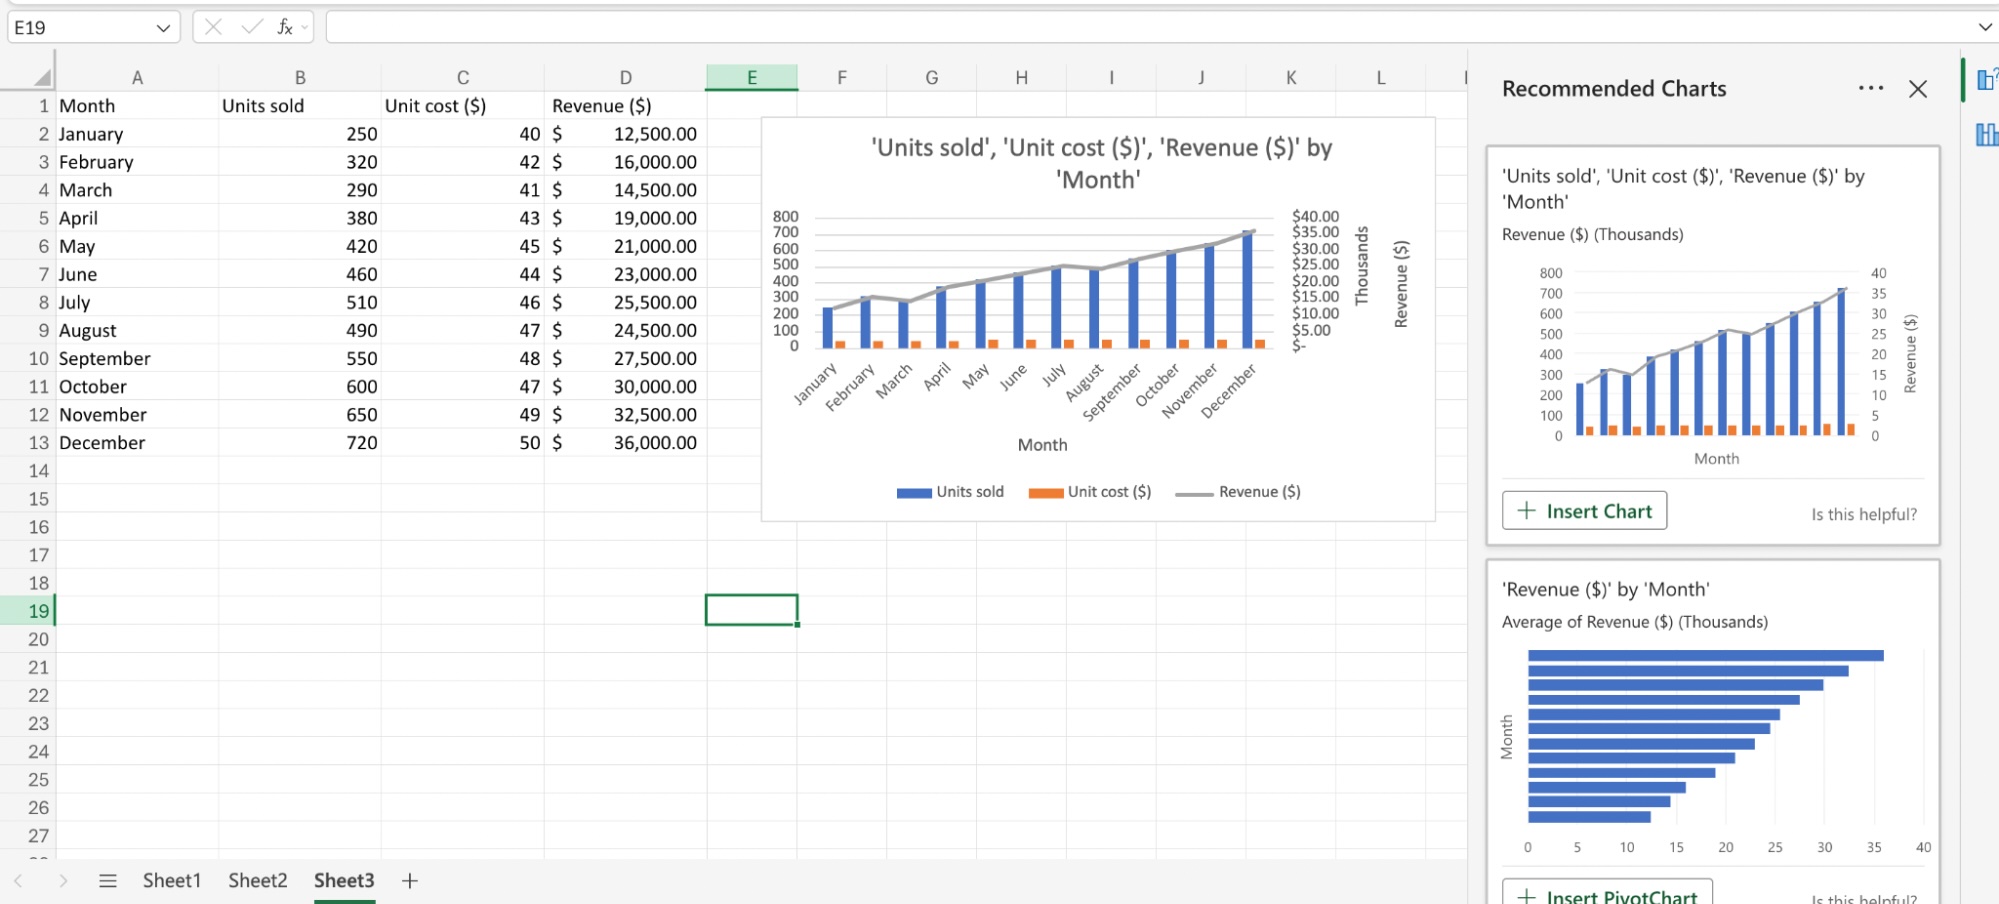Image resolution: width=1999 pixels, height=904 pixels.
Task: Expand the formula bar chevron
Action: [1985, 27]
